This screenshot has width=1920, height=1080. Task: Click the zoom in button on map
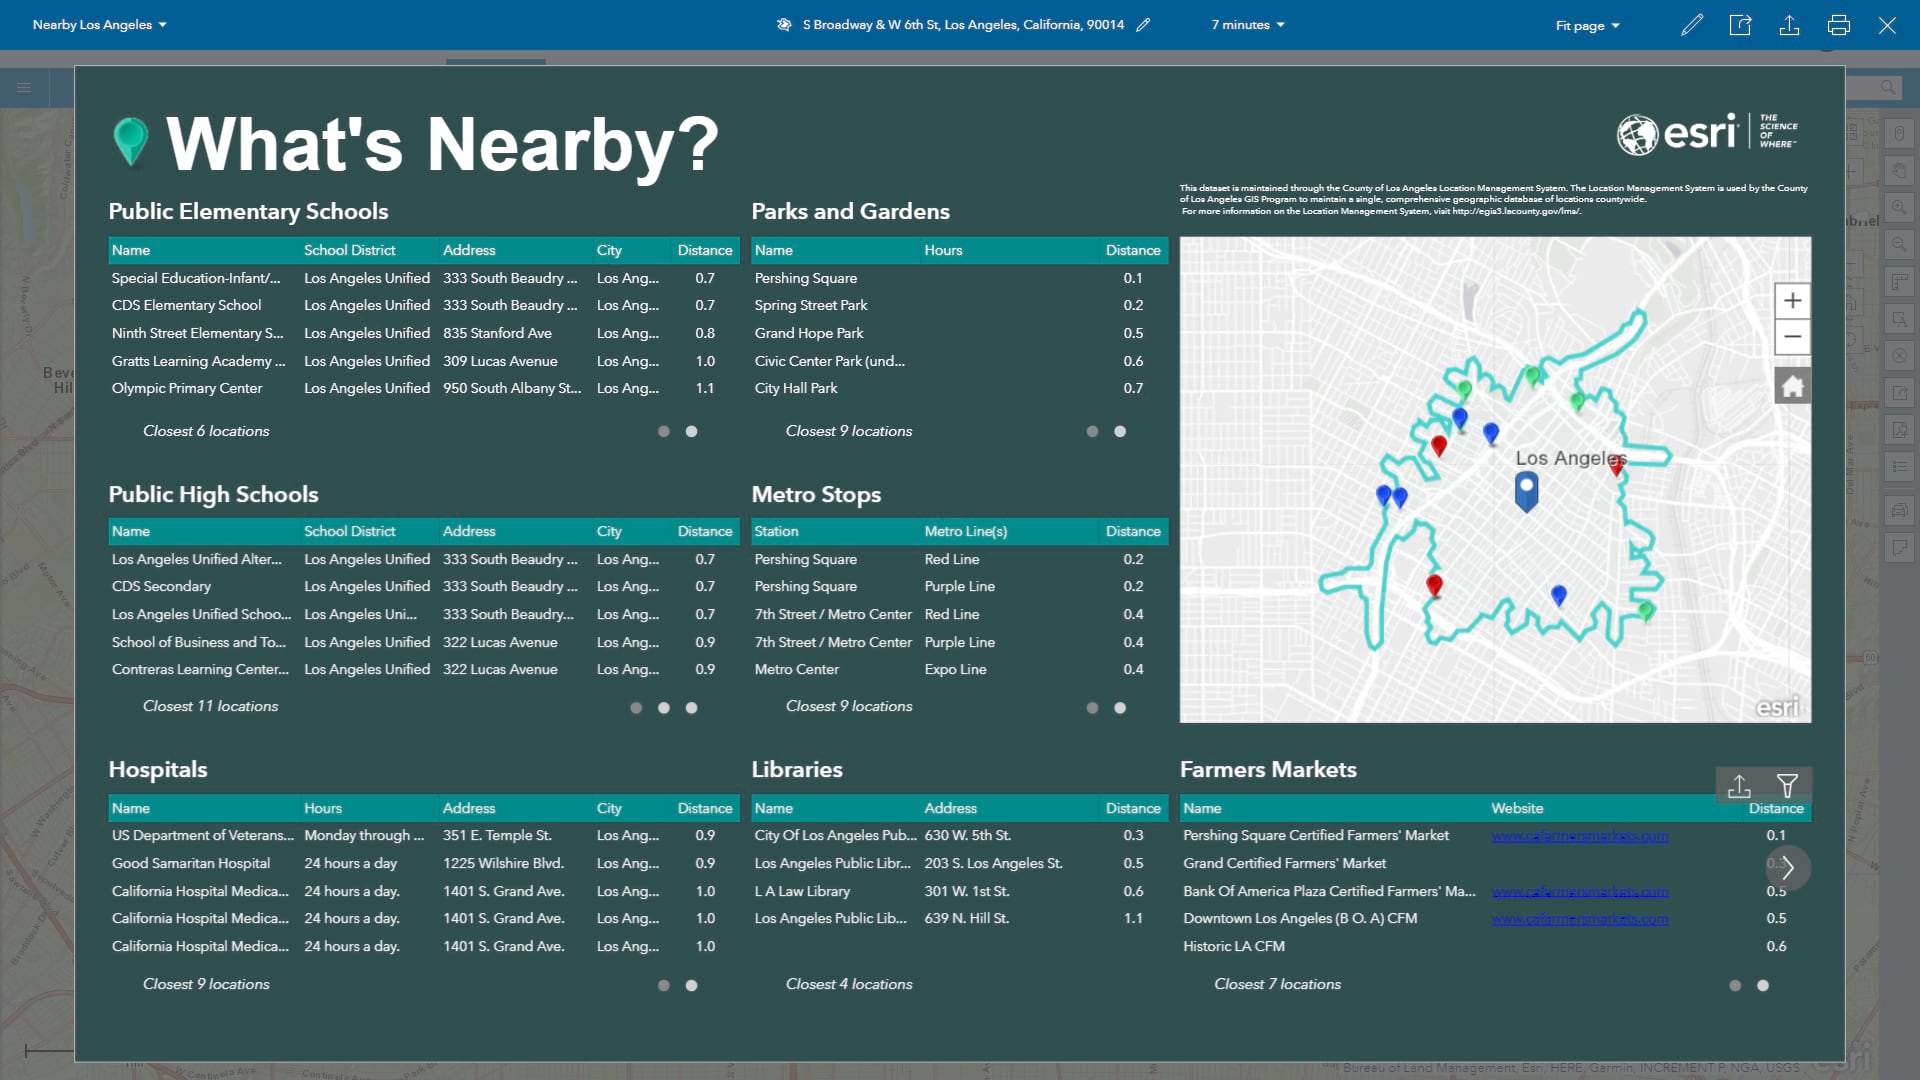(1789, 301)
